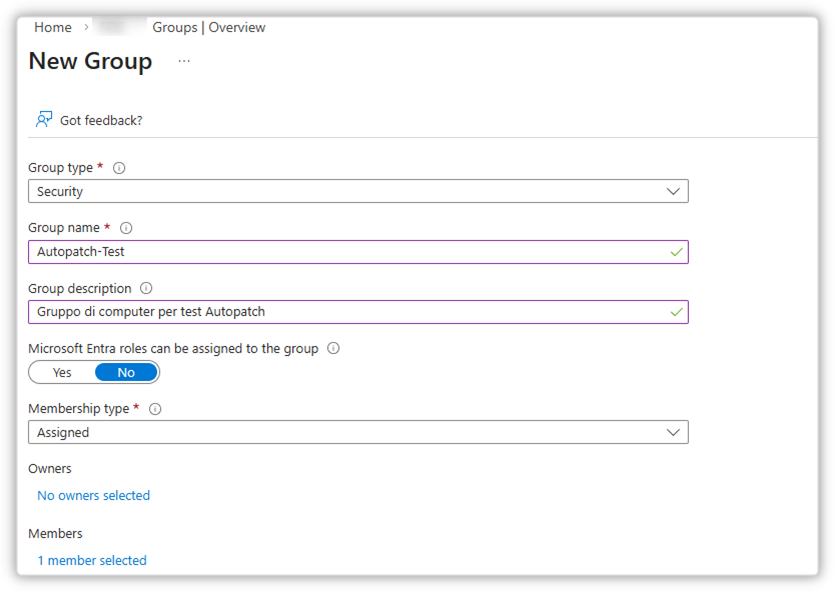835x592 pixels.
Task: Expand the Group type dropdown arrow
Action: [673, 191]
